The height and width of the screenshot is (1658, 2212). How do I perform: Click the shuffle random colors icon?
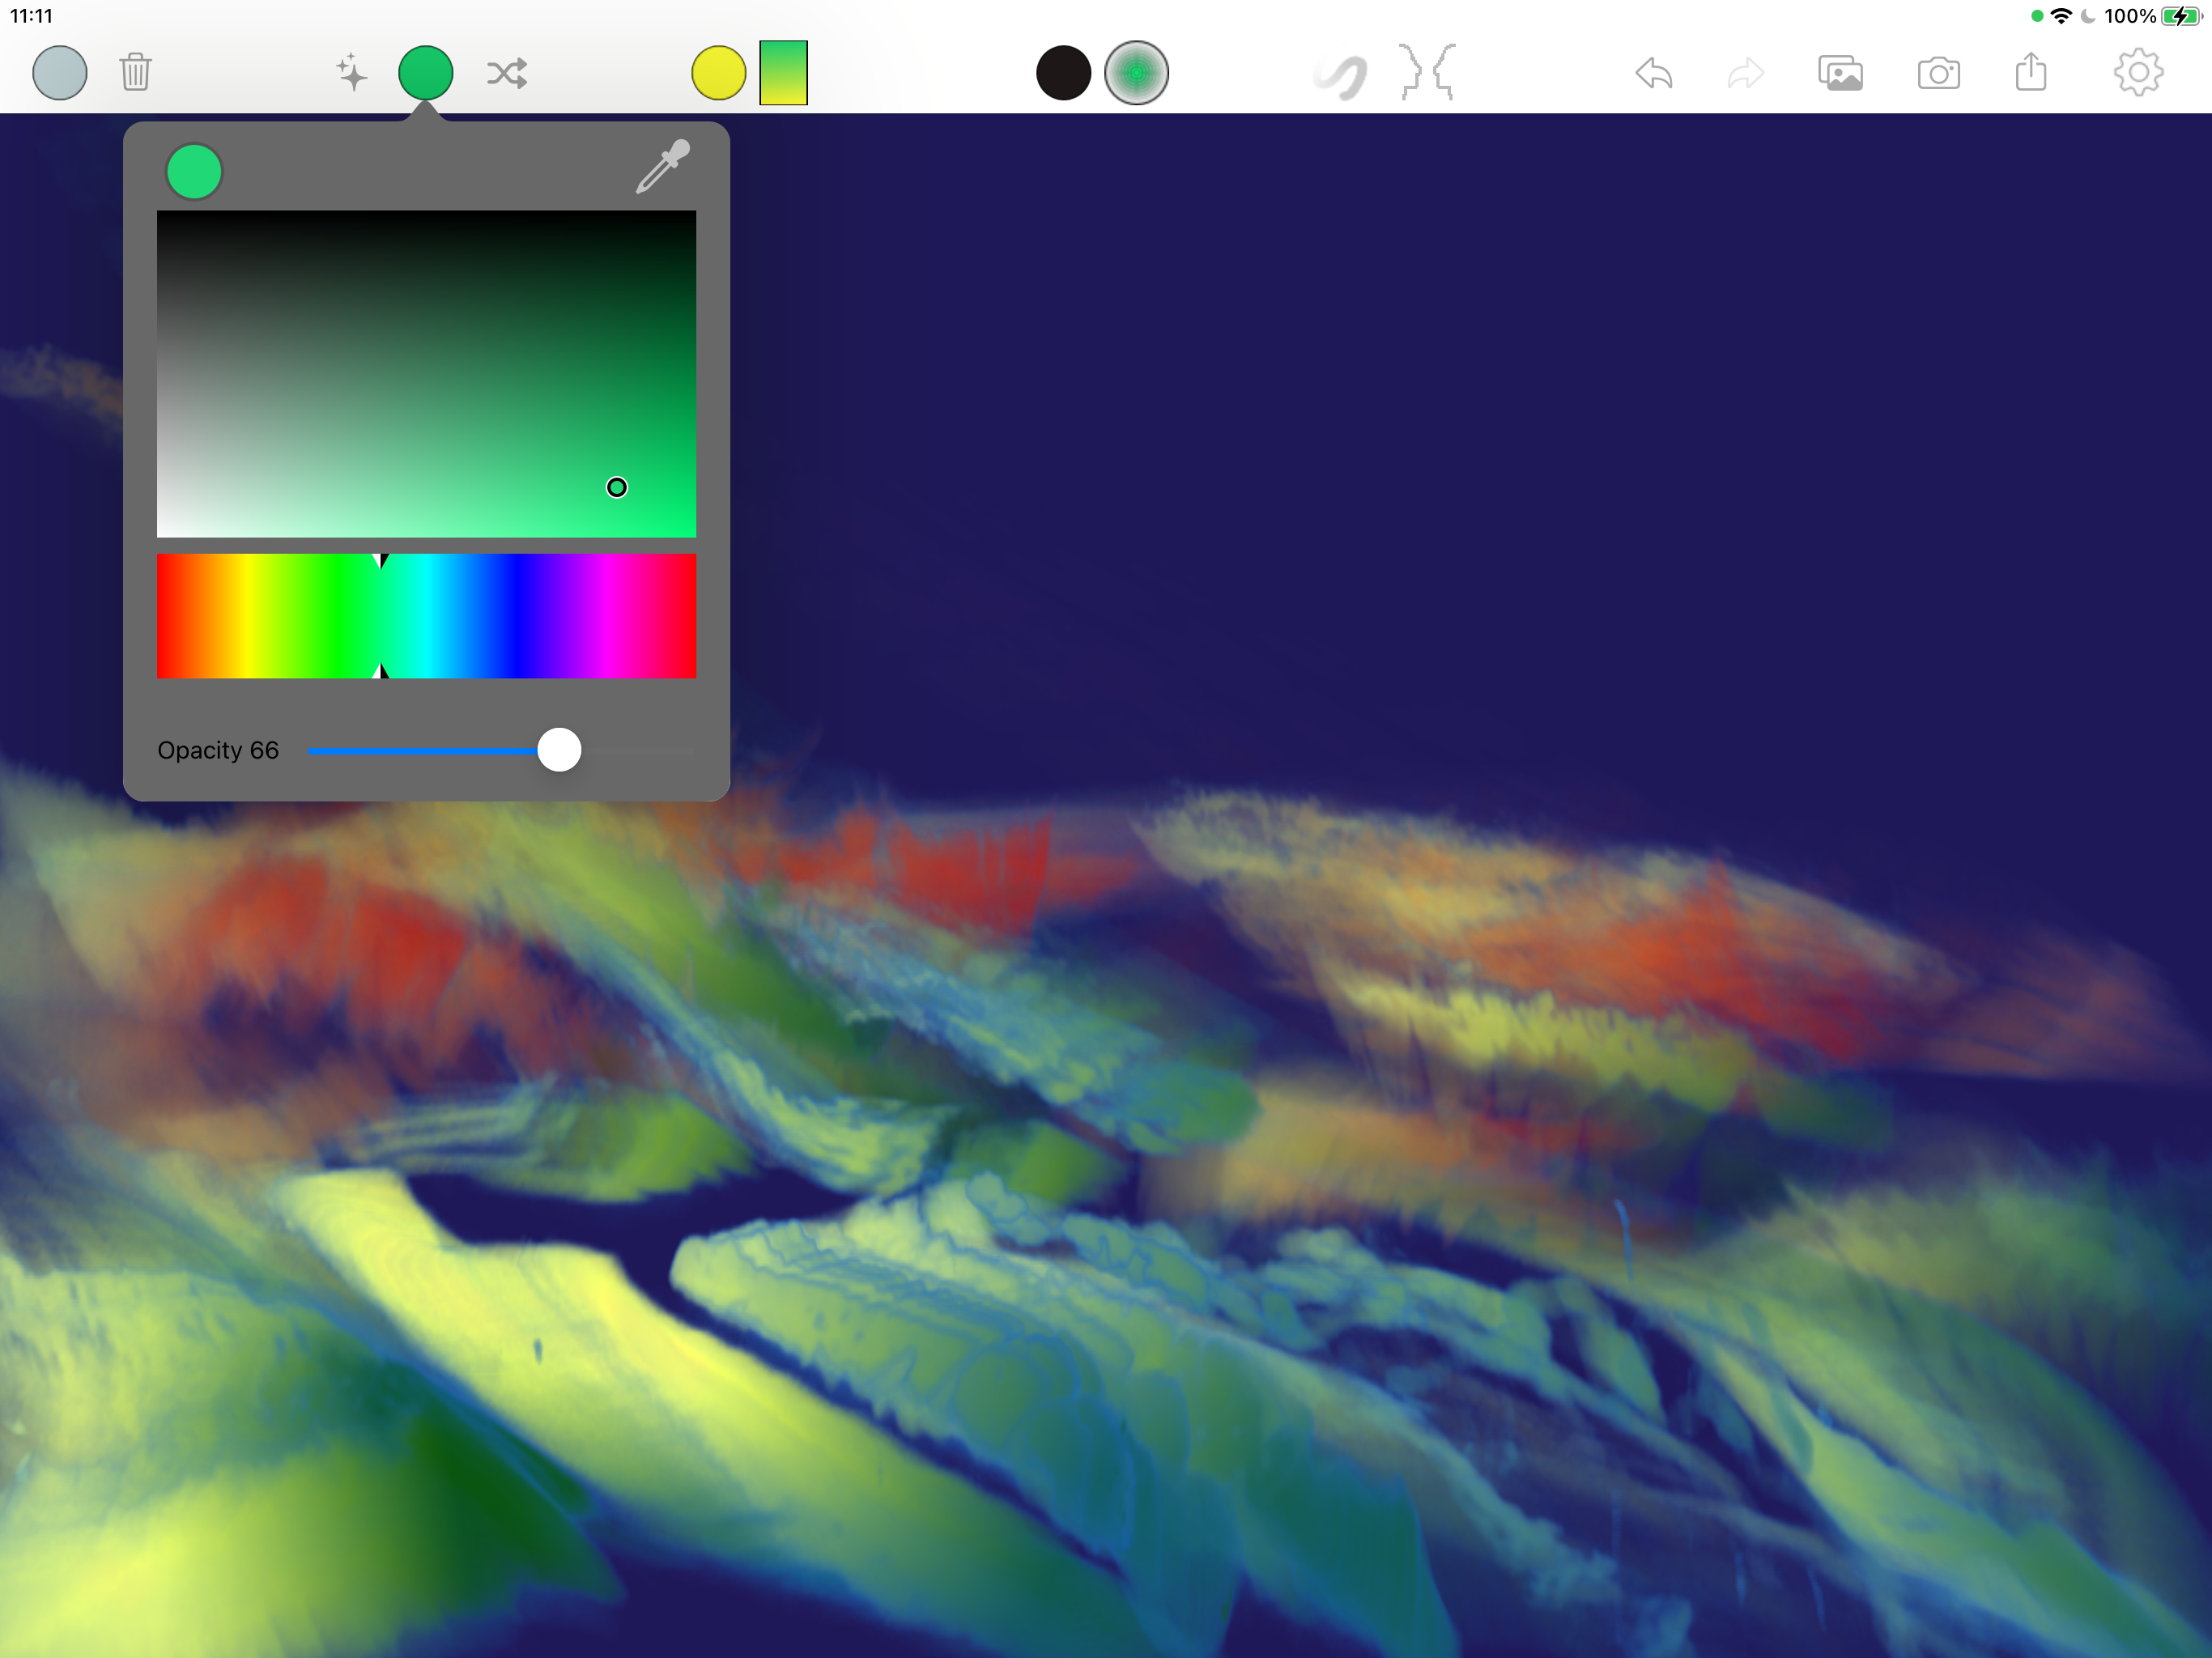pyautogui.click(x=507, y=73)
